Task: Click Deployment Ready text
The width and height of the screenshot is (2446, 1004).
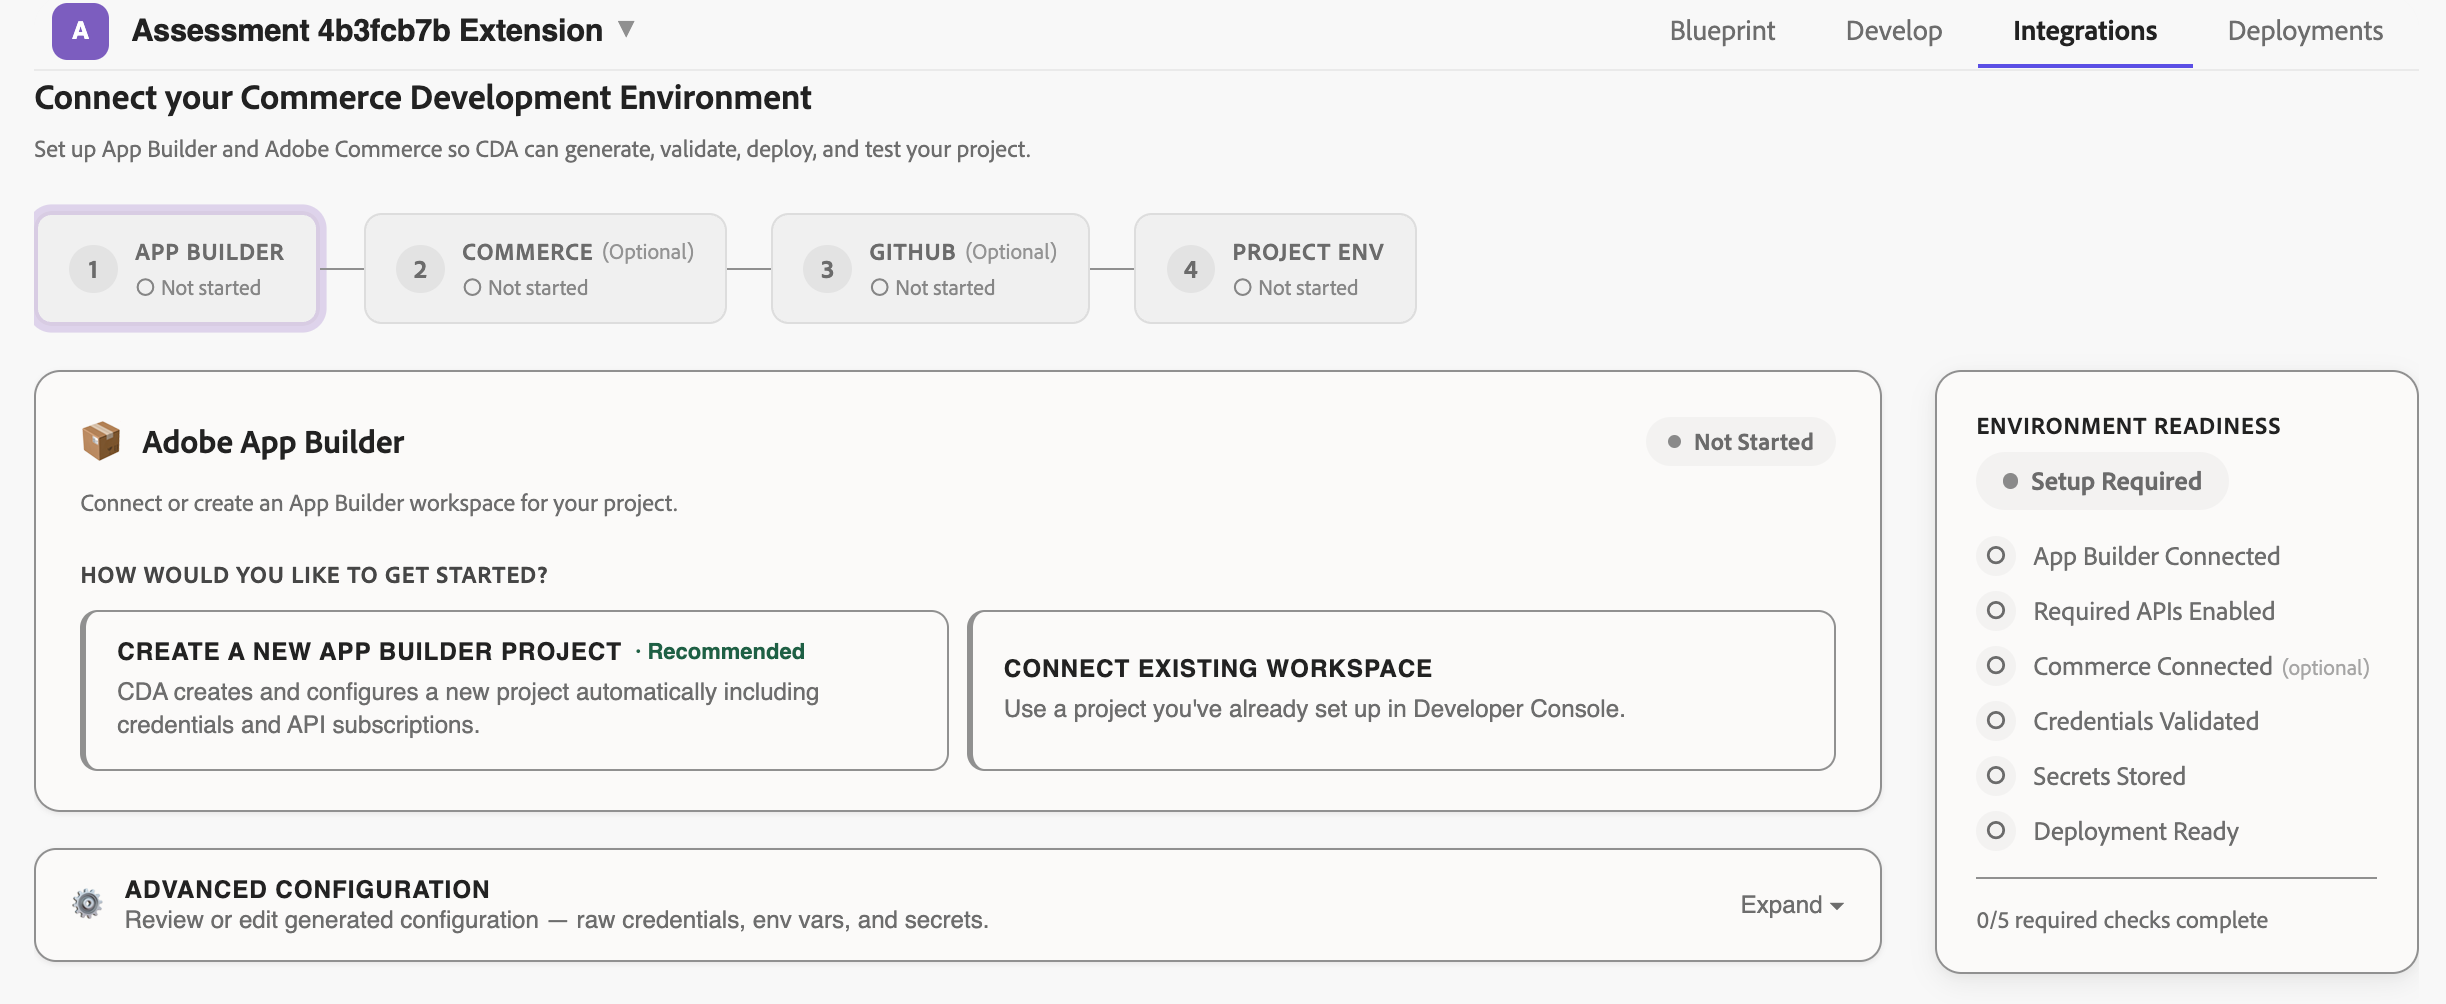Action: pyautogui.click(x=2135, y=832)
